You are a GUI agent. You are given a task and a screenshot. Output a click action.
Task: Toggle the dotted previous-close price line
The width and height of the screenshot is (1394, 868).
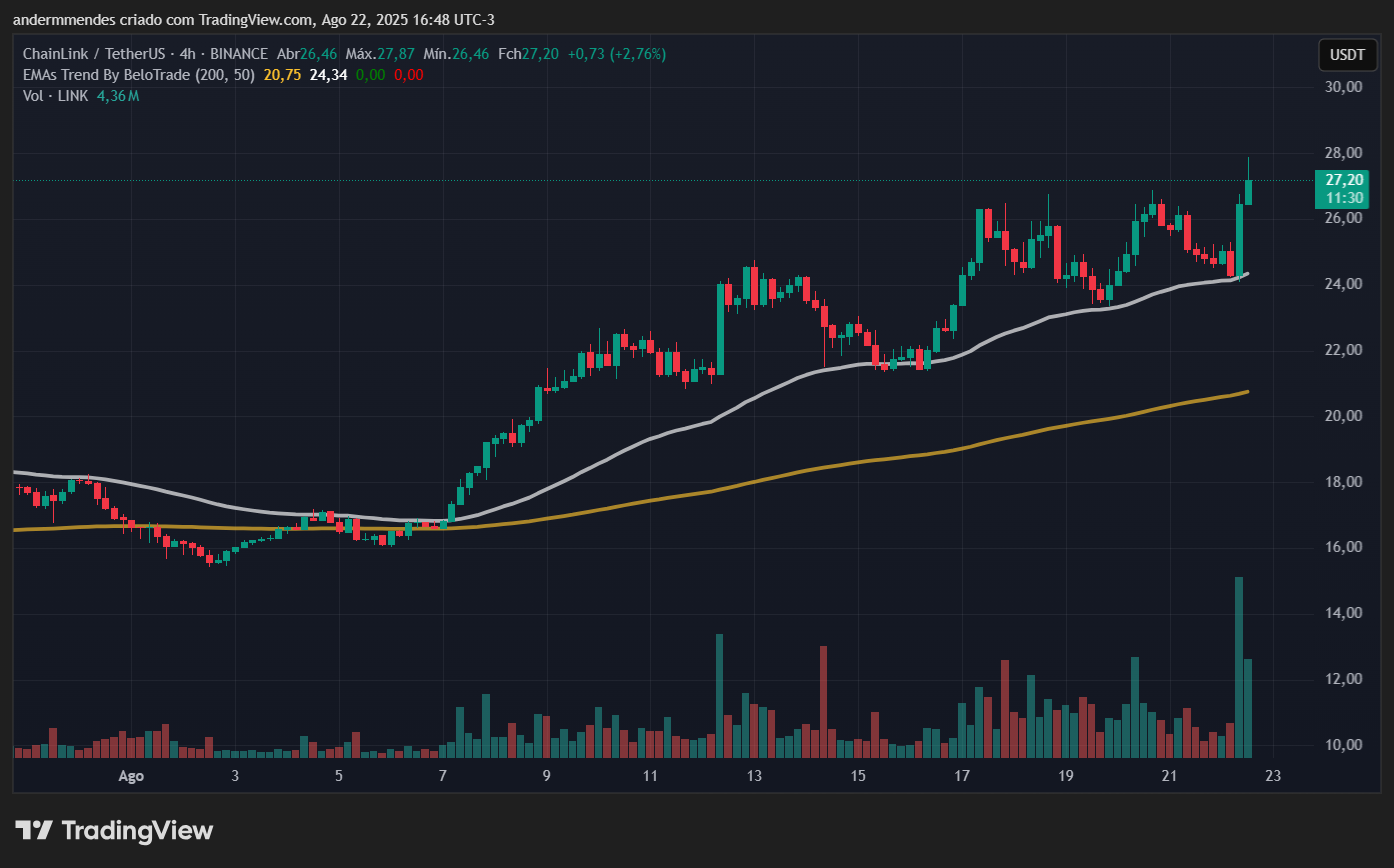(600, 178)
